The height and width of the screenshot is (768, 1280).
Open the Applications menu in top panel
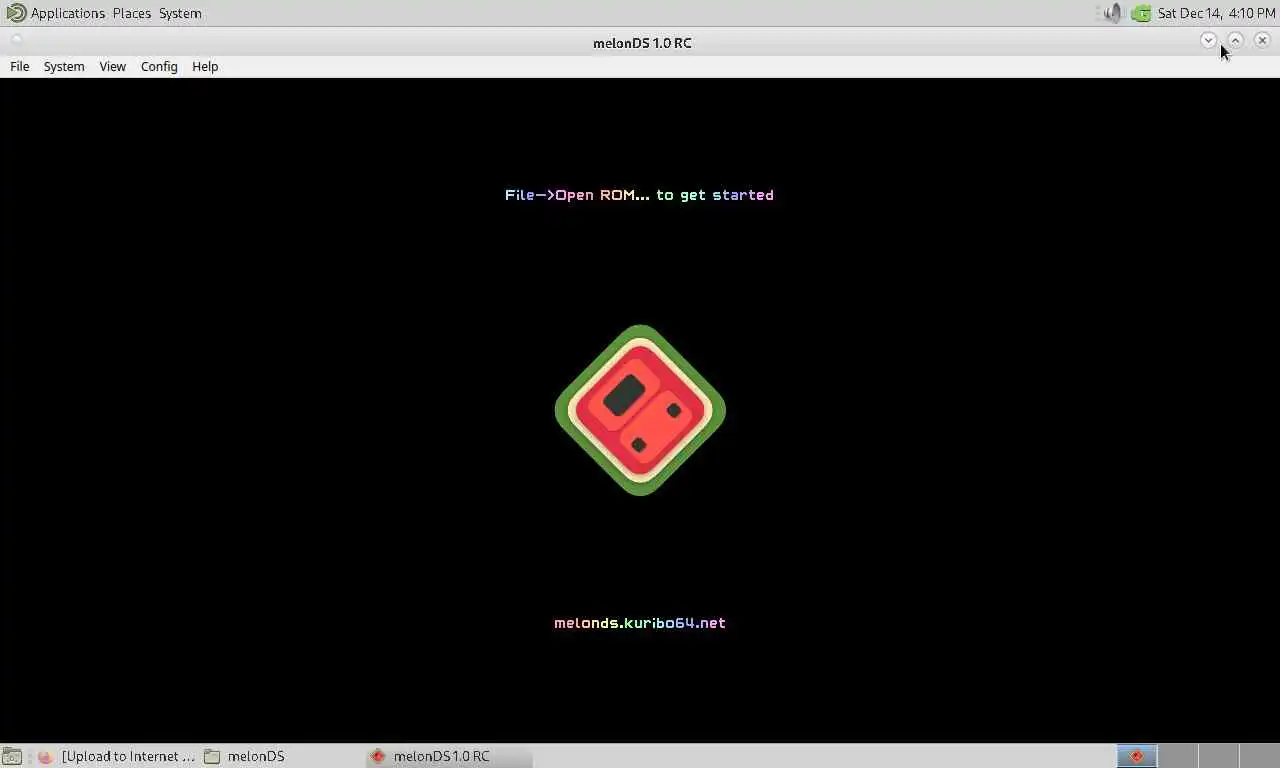(67, 13)
